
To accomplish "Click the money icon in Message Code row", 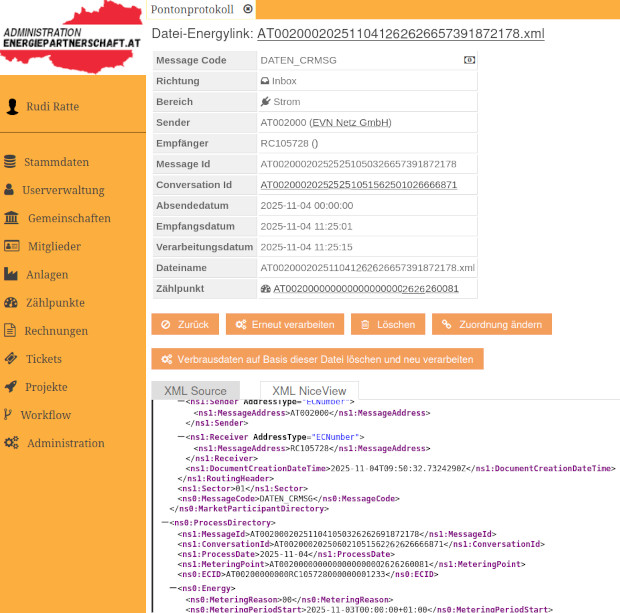I will coord(469,60).
